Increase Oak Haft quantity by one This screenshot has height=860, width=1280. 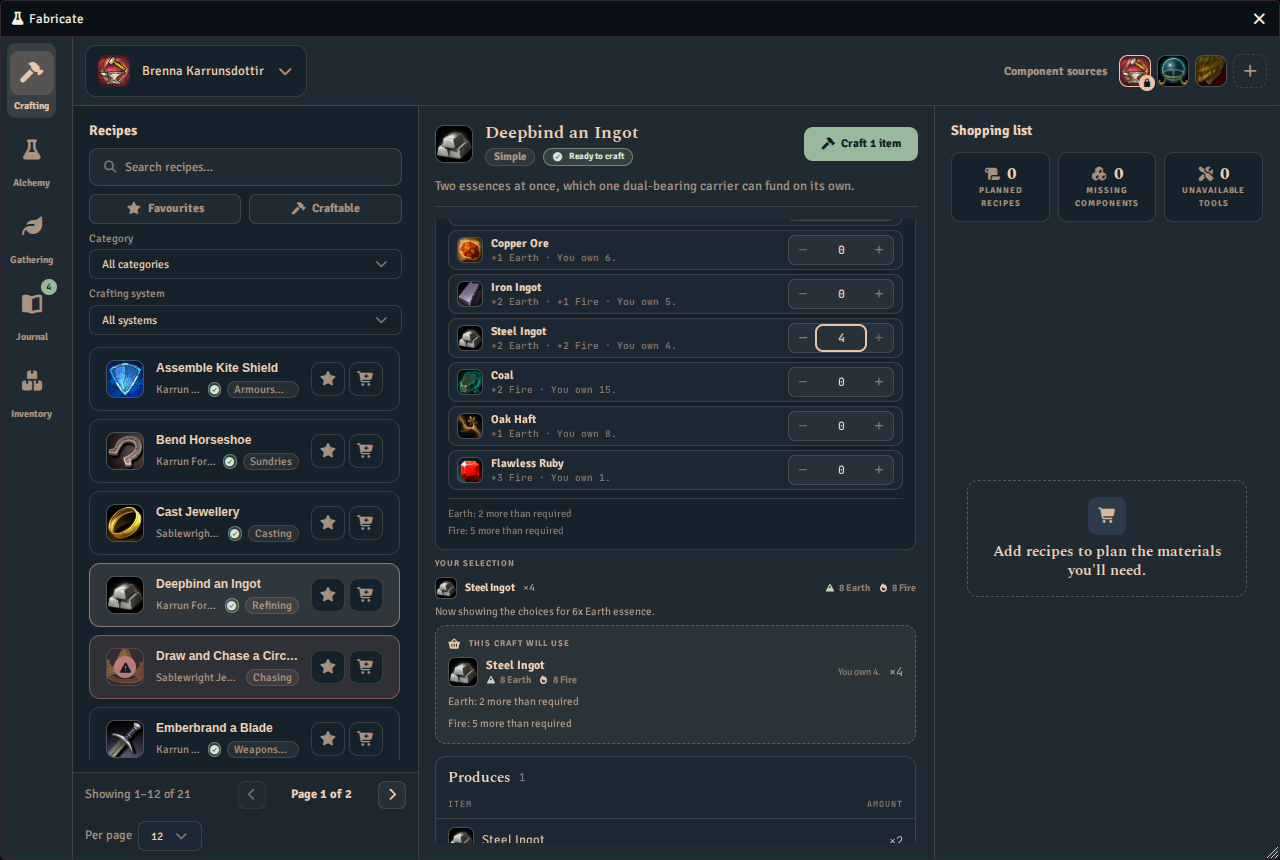(x=879, y=426)
